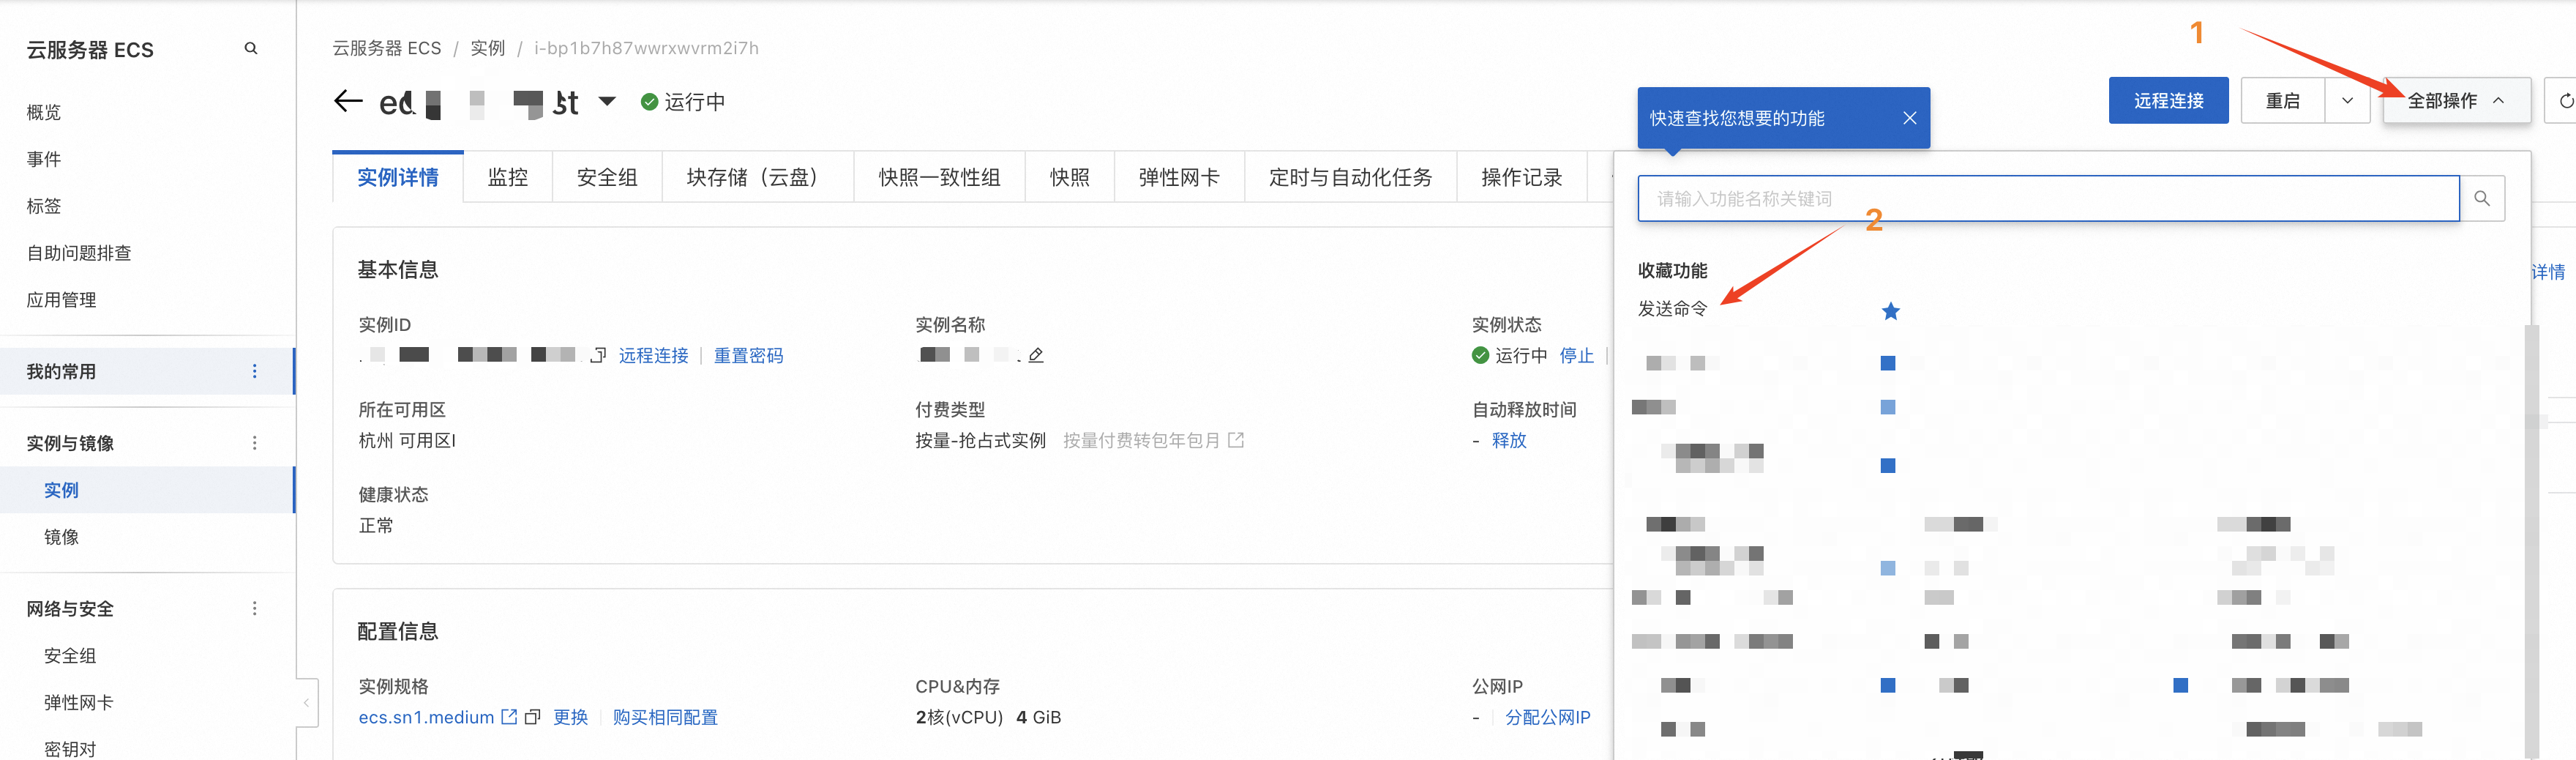Click the 按量付费转包年包月 link
This screenshot has height=760, width=2576.
pyautogui.click(x=1153, y=441)
